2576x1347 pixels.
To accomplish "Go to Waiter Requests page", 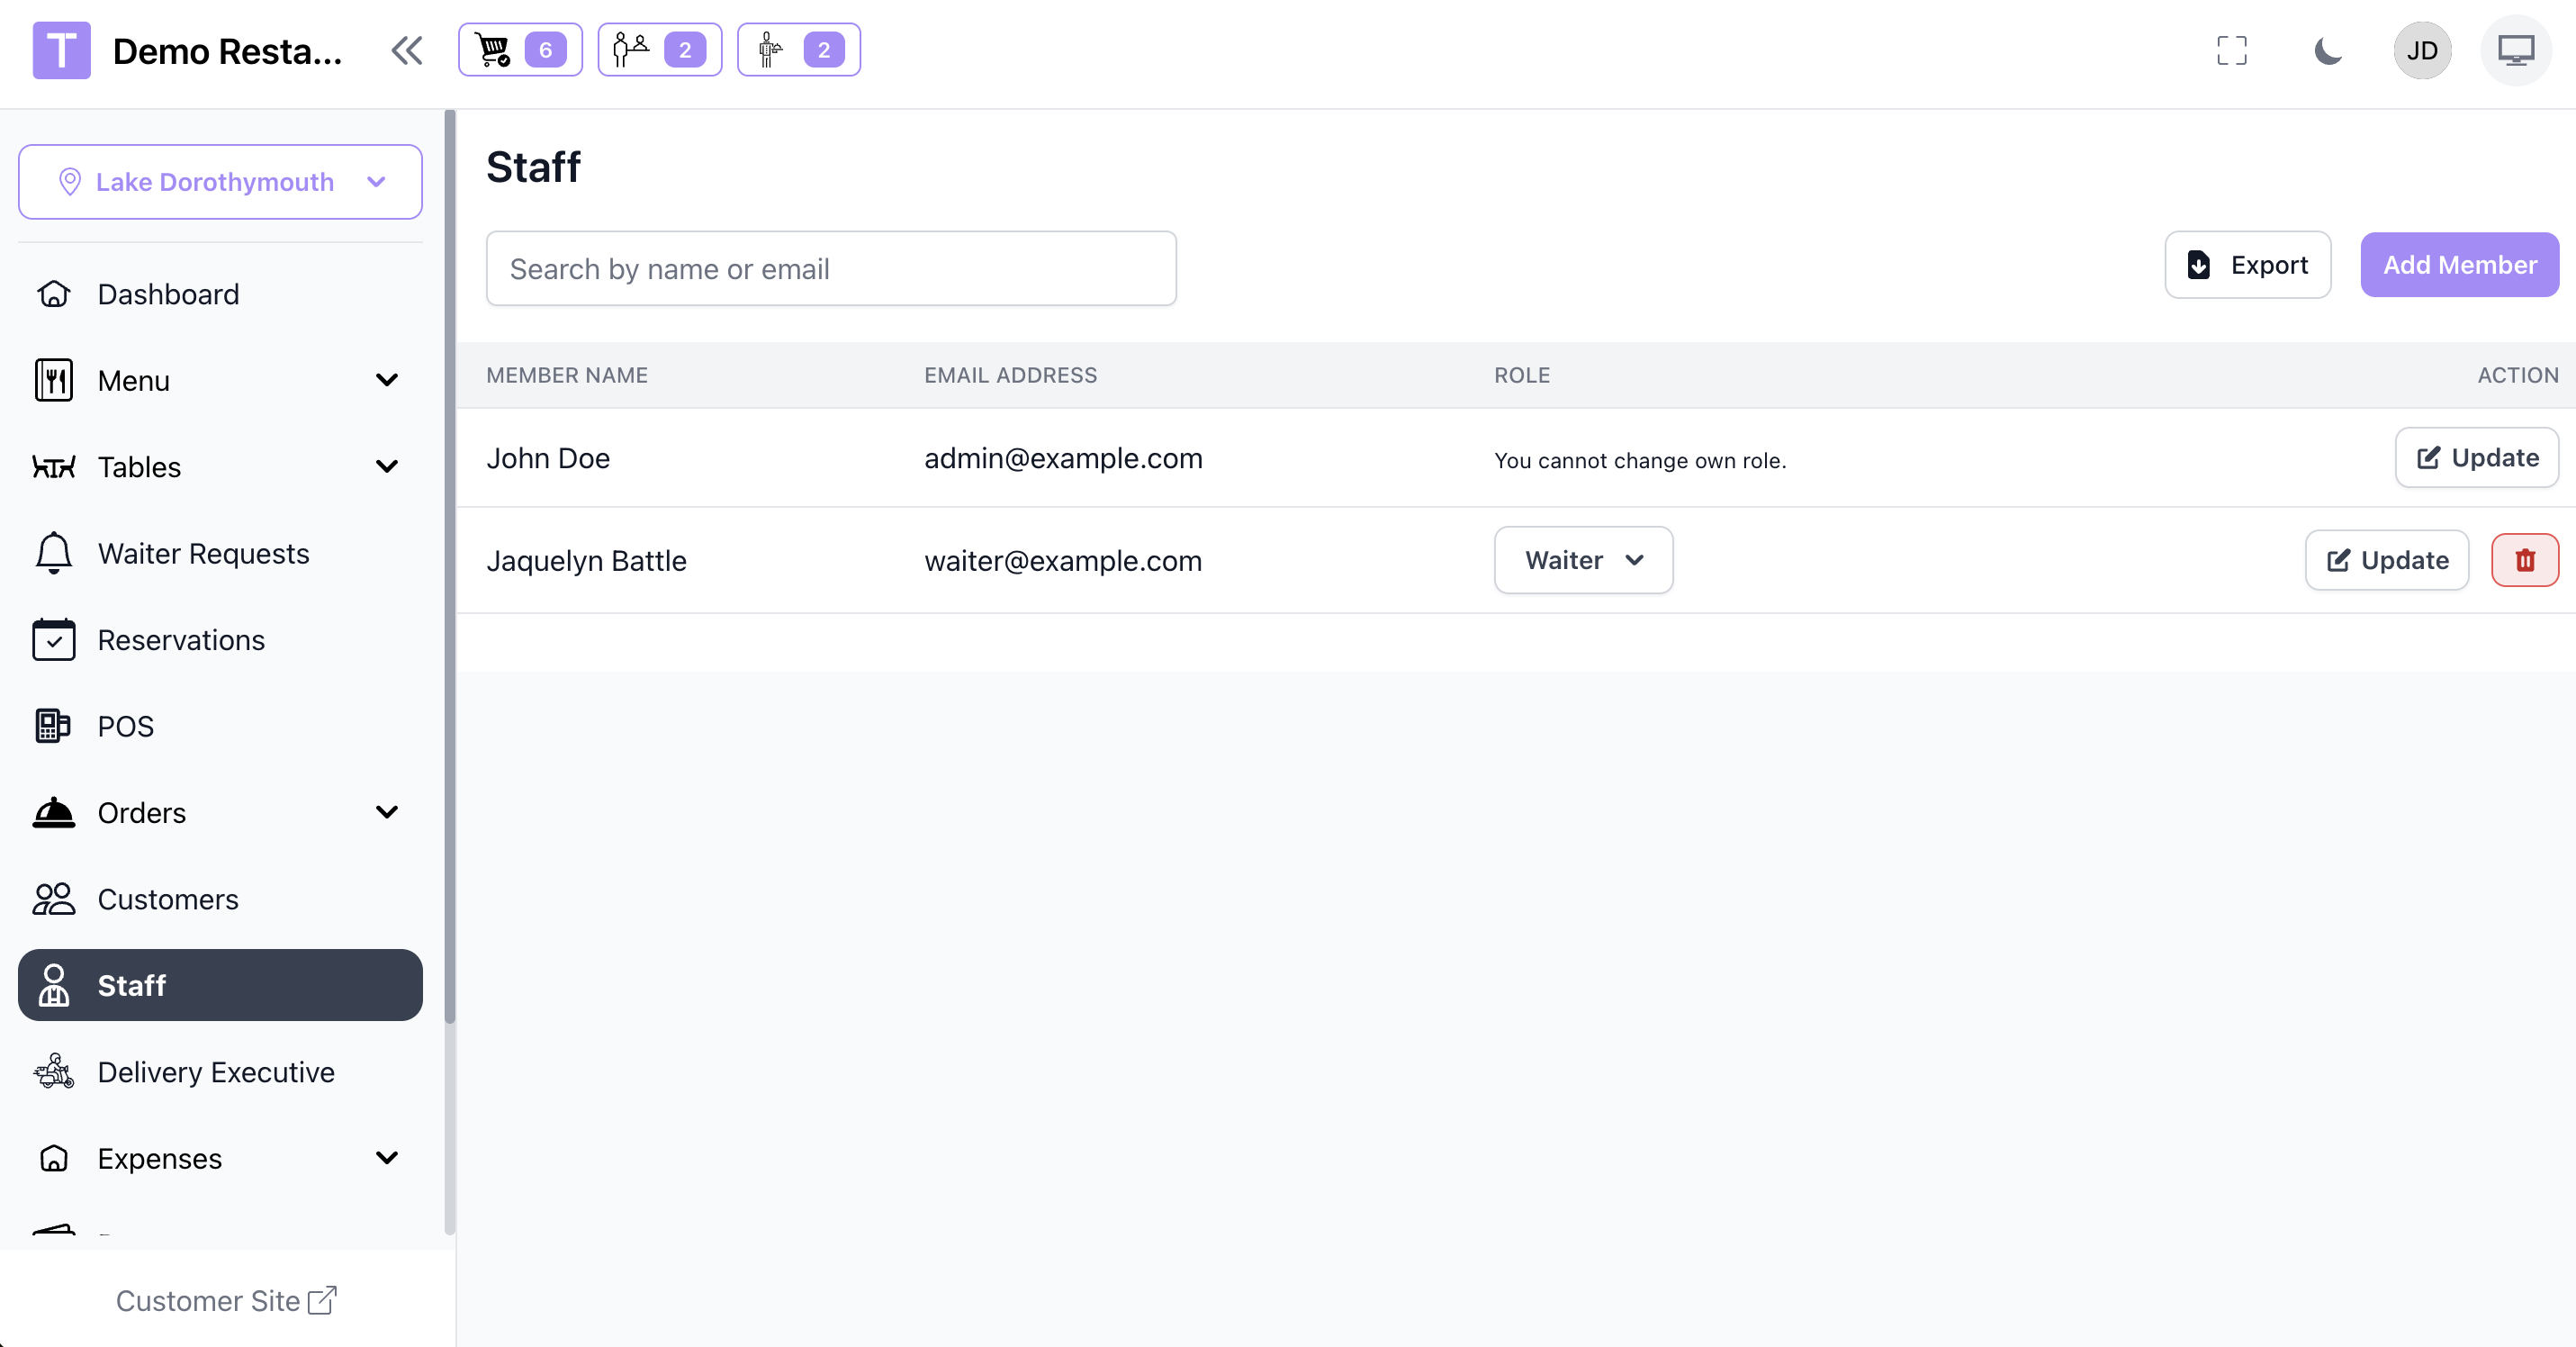I will coord(203,554).
